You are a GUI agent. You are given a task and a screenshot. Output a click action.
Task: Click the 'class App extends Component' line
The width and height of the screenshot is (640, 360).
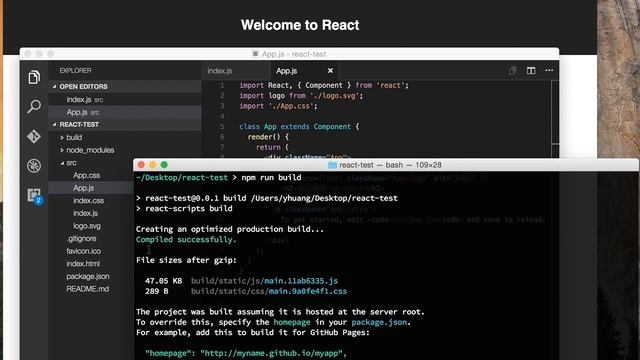299,127
